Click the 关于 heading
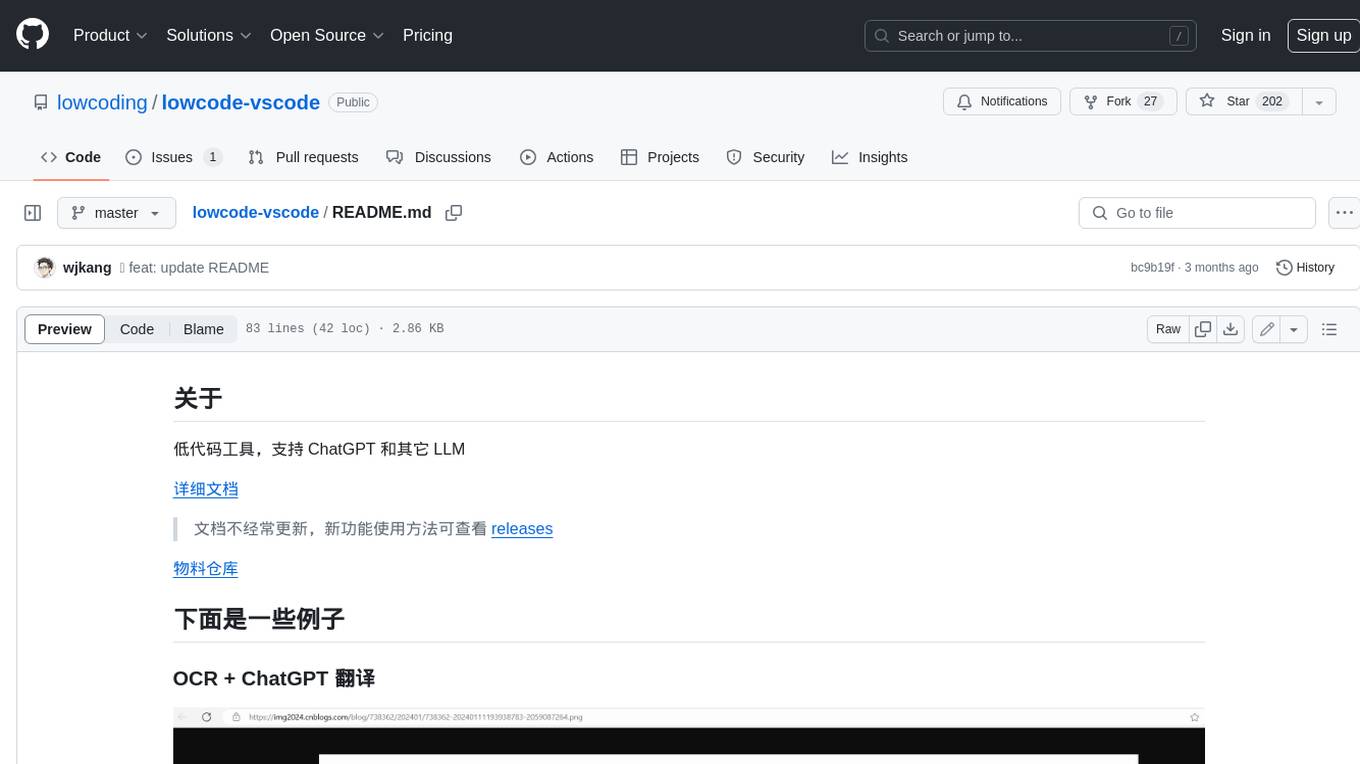Viewport: 1360px width, 764px height. click(197, 398)
